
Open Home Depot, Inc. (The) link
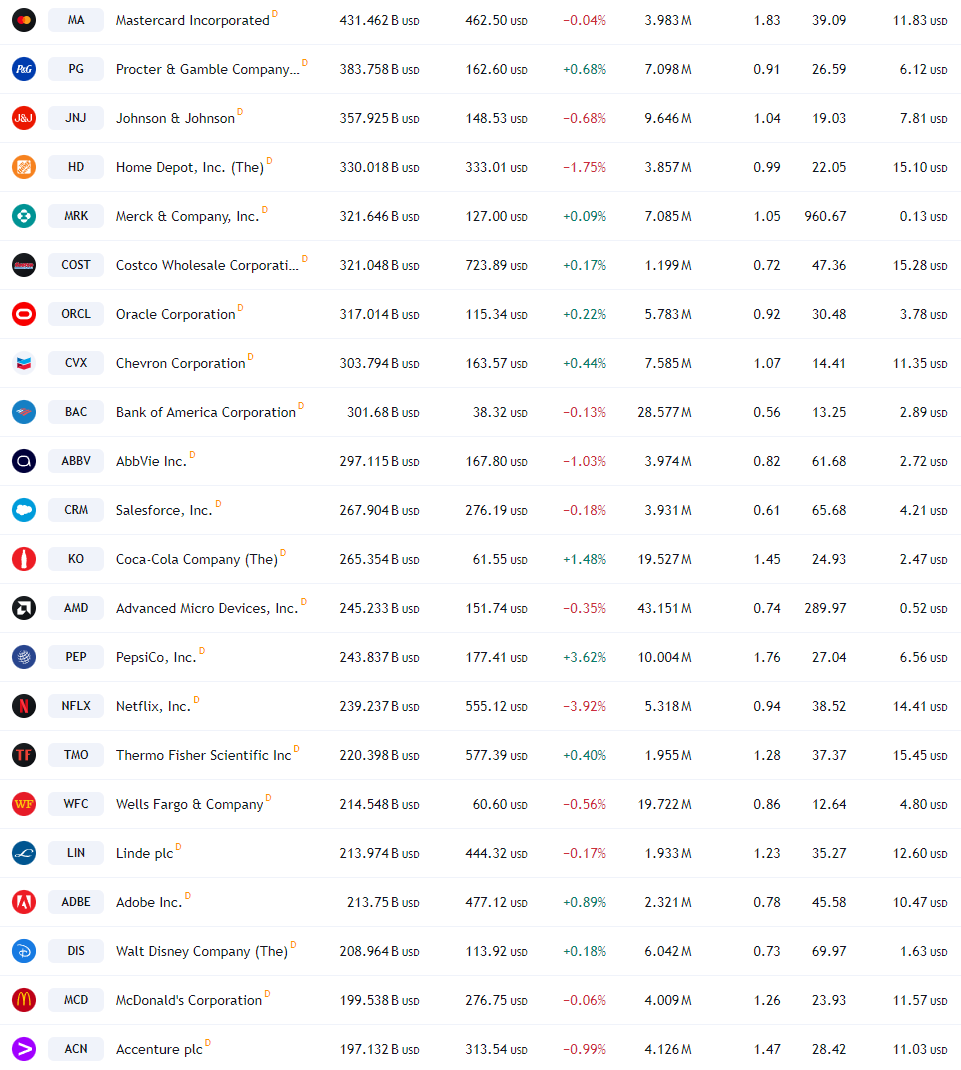tap(190, 167)
